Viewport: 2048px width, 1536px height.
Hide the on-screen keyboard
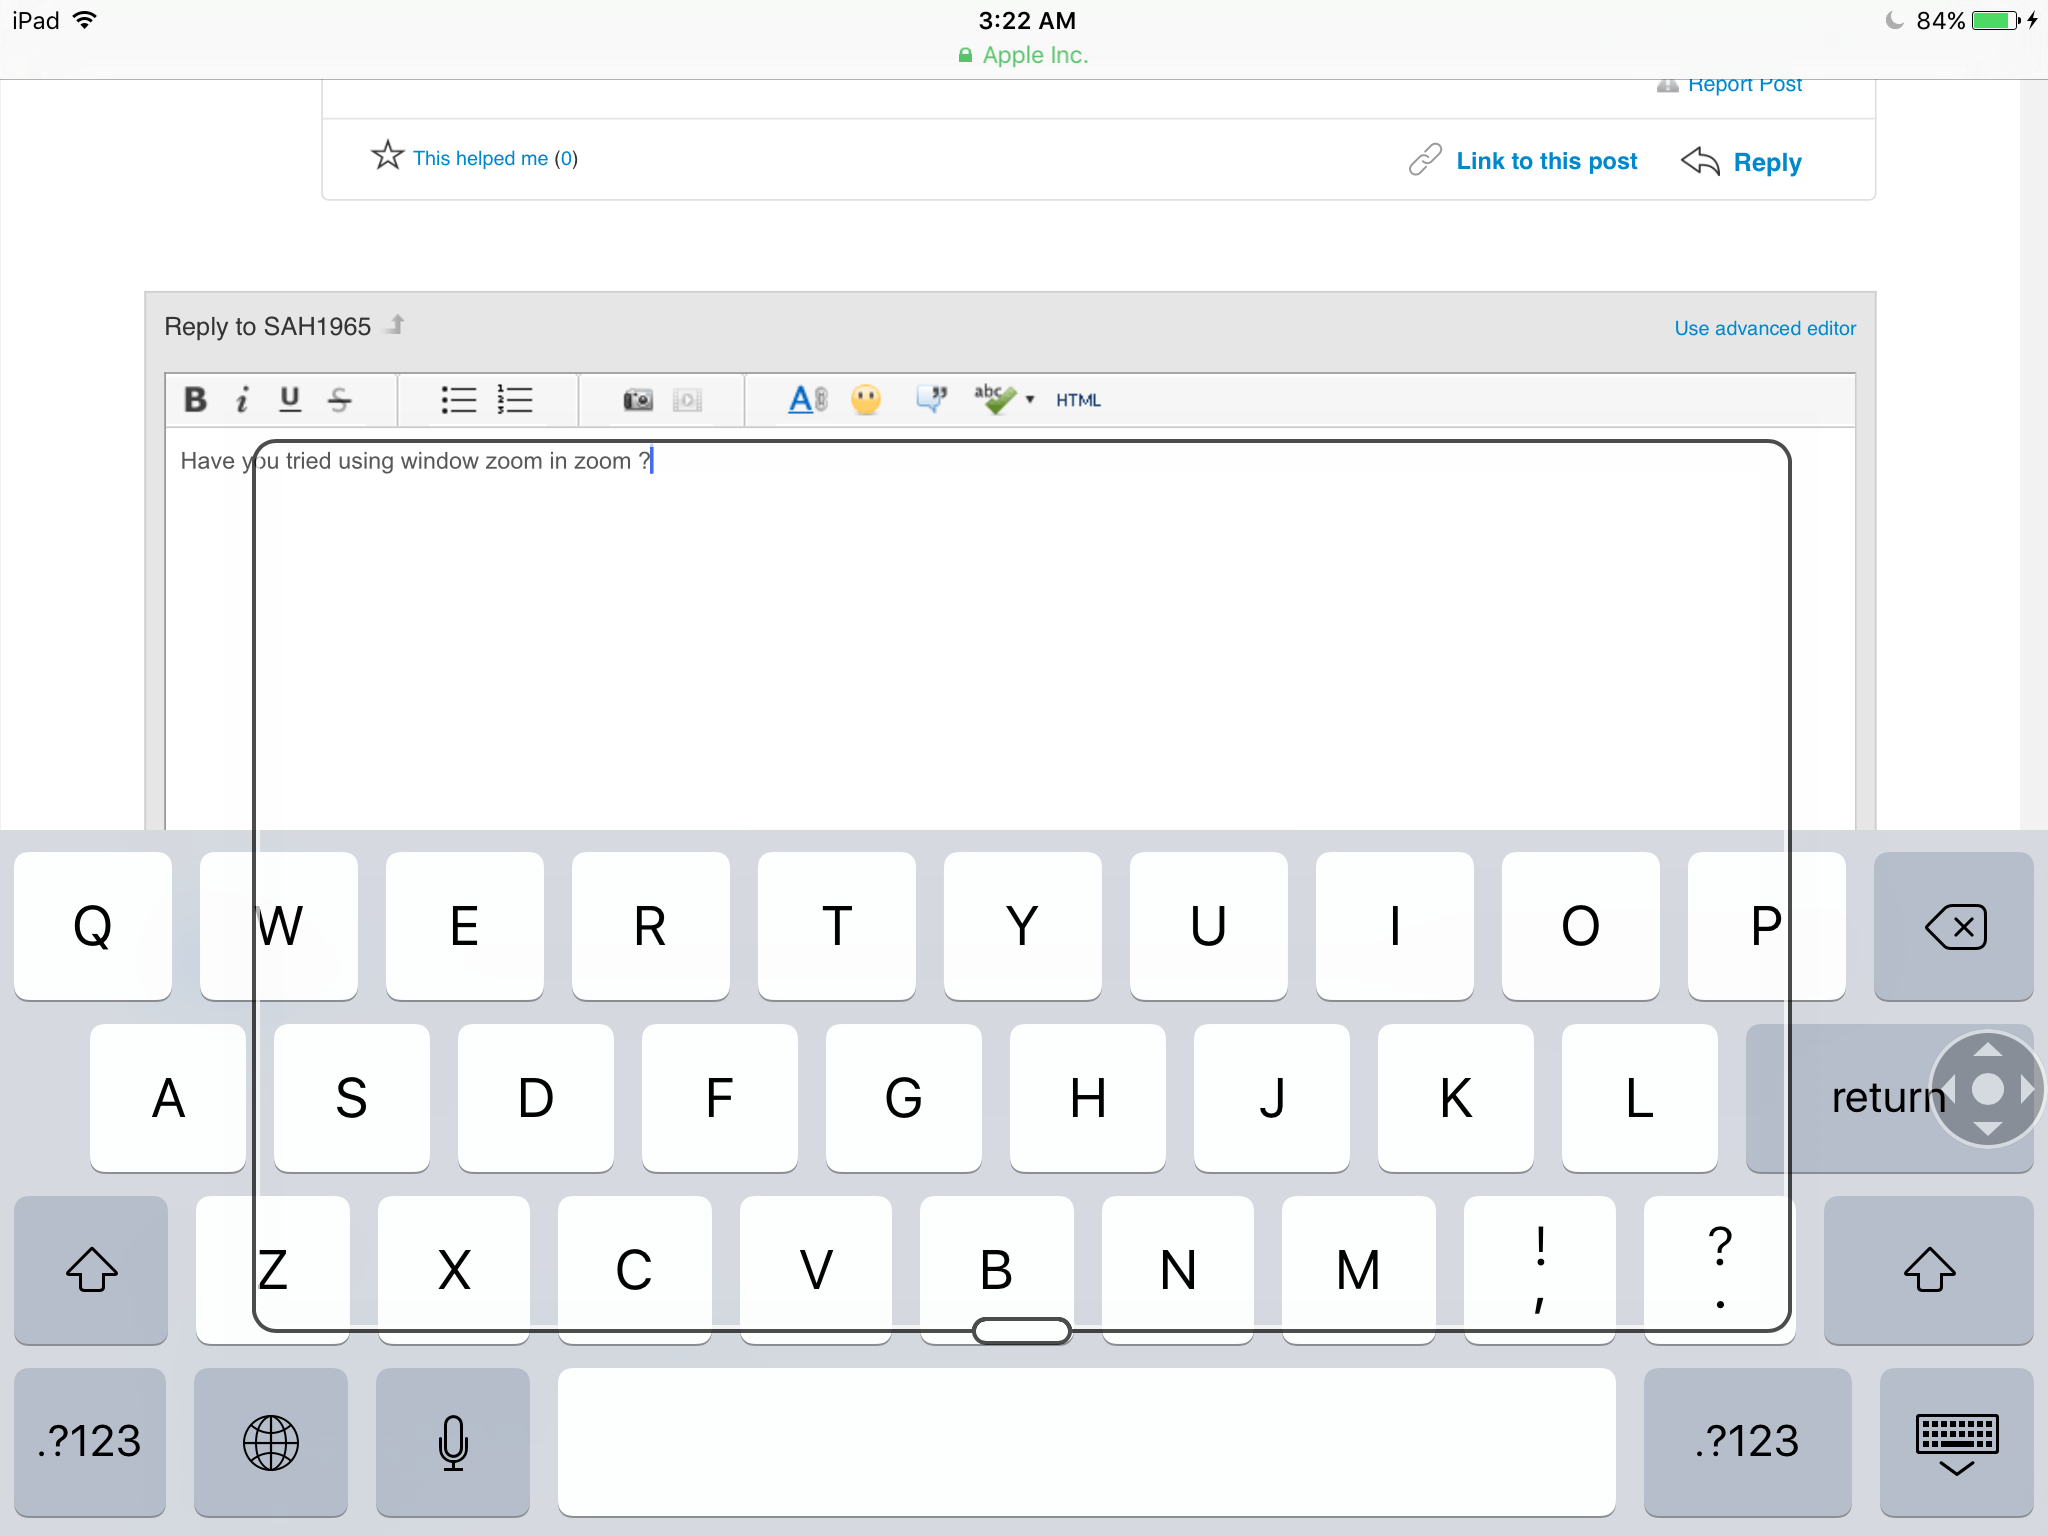(x=1956, y=1442)
